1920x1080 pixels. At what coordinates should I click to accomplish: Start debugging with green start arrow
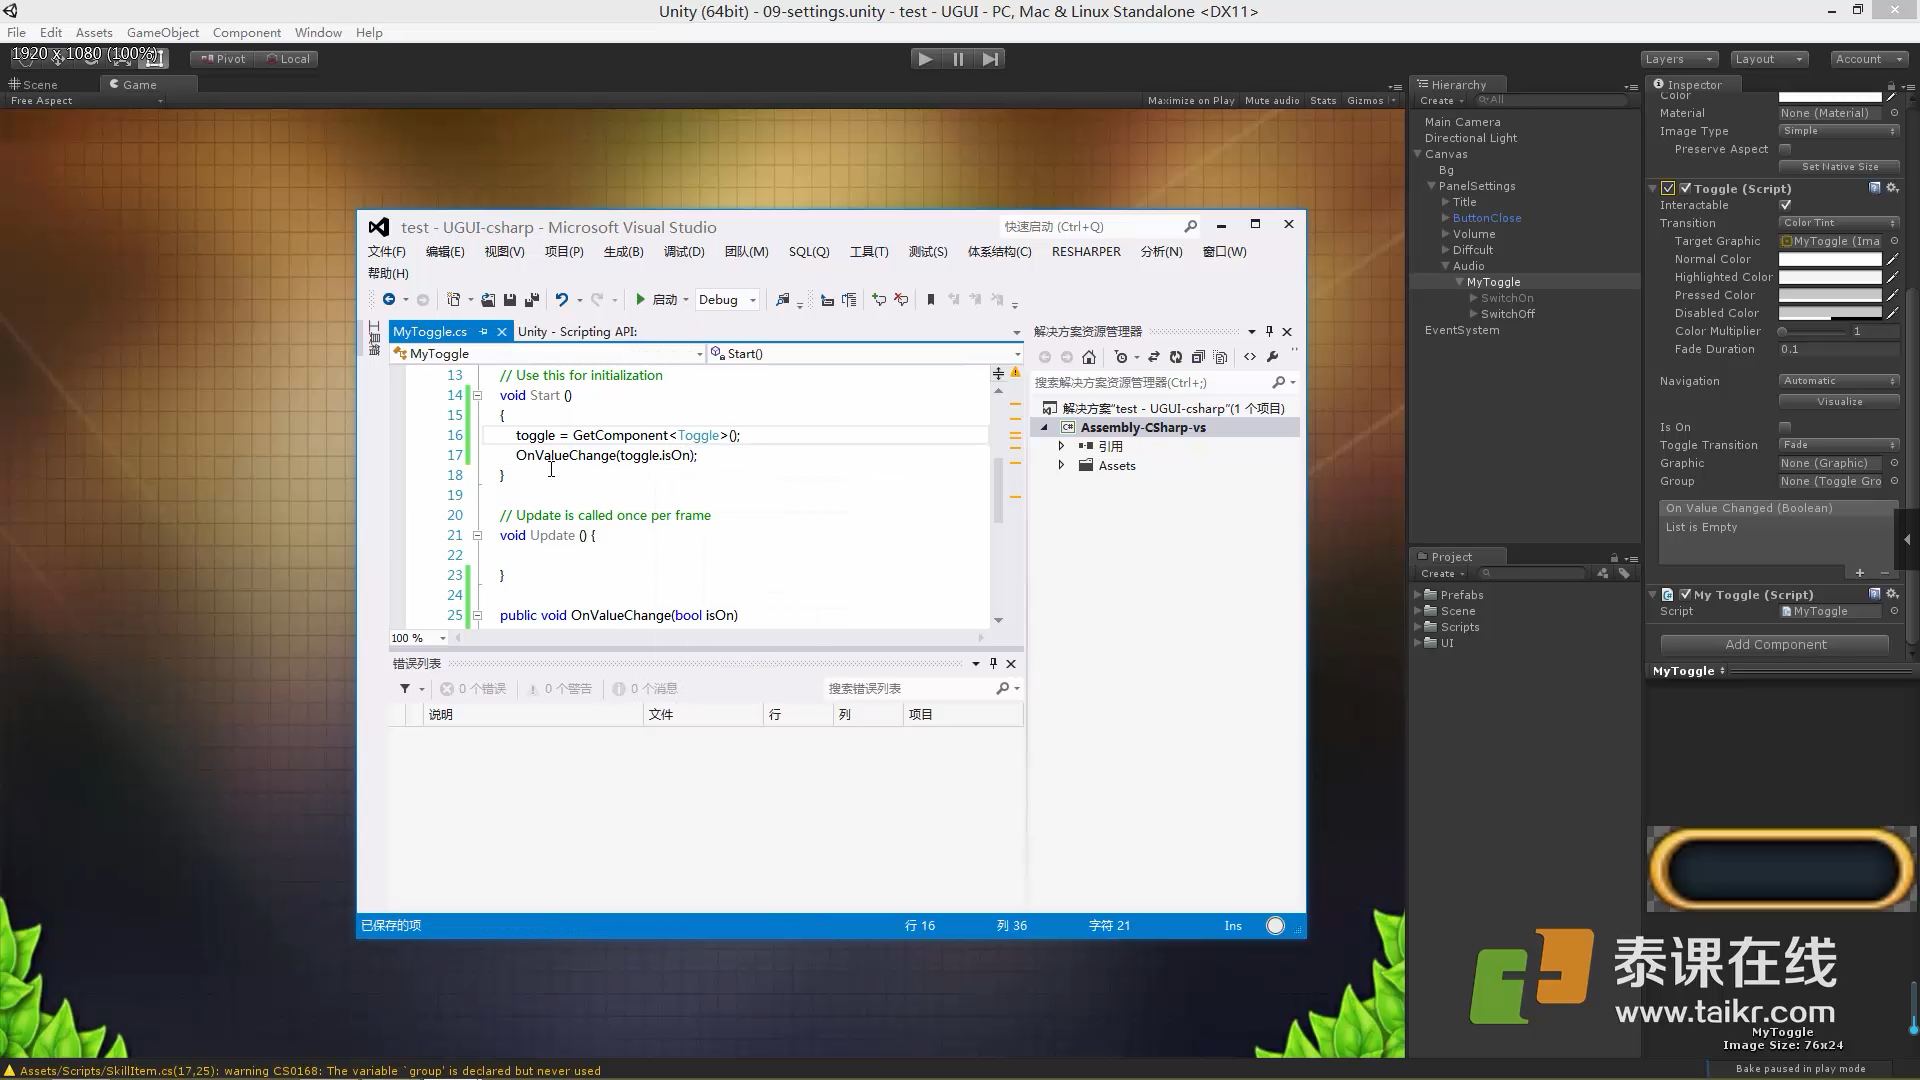640,299
